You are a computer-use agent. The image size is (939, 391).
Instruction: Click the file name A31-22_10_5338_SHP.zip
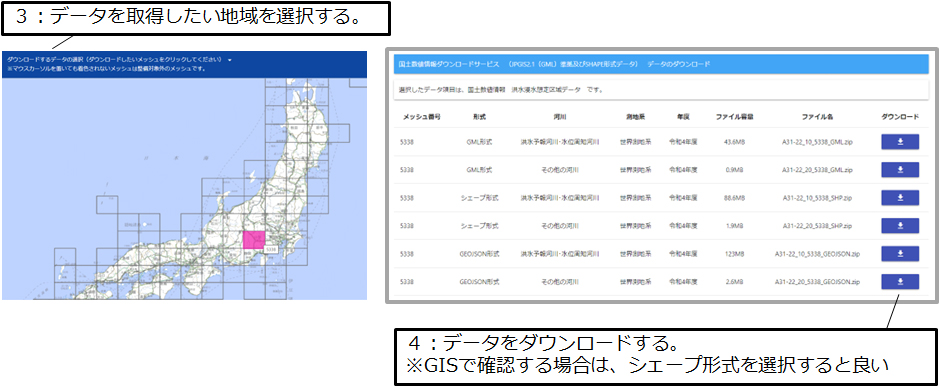[x=817, y=198]
